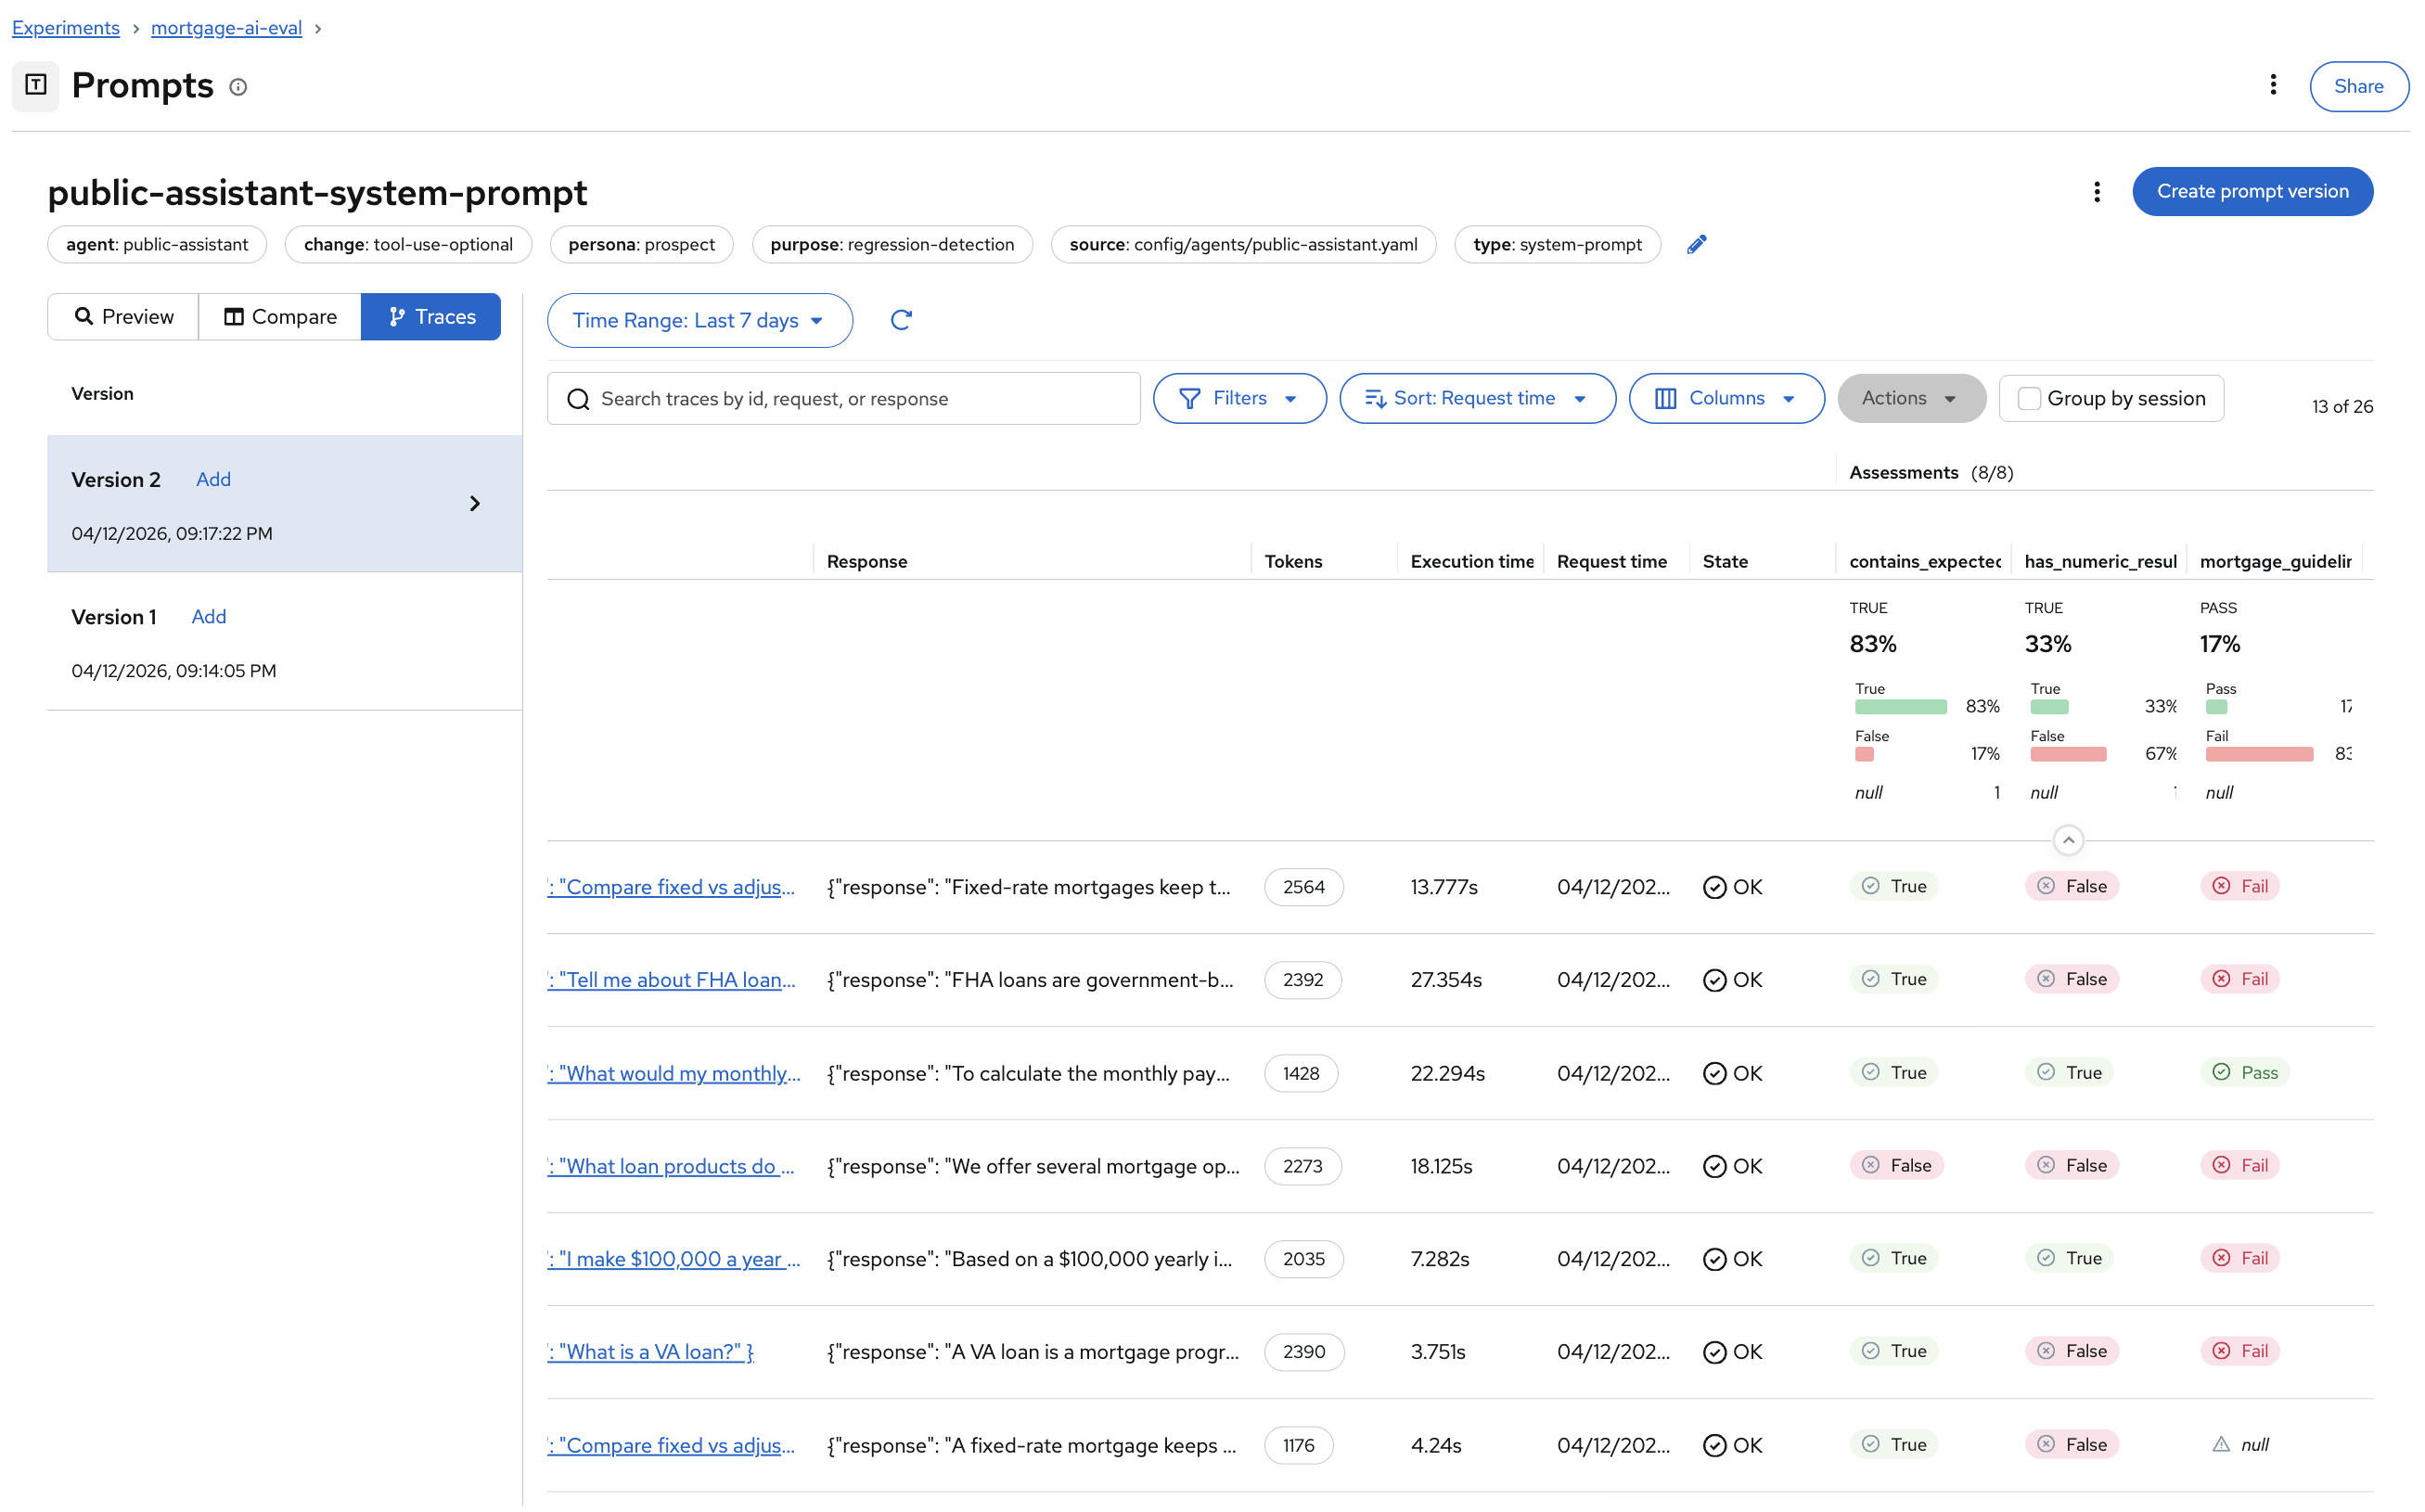This screenshot has height=1512, width=2425.
Task: Open the Sort: Request time dropdown
Action: point(1476,398)
